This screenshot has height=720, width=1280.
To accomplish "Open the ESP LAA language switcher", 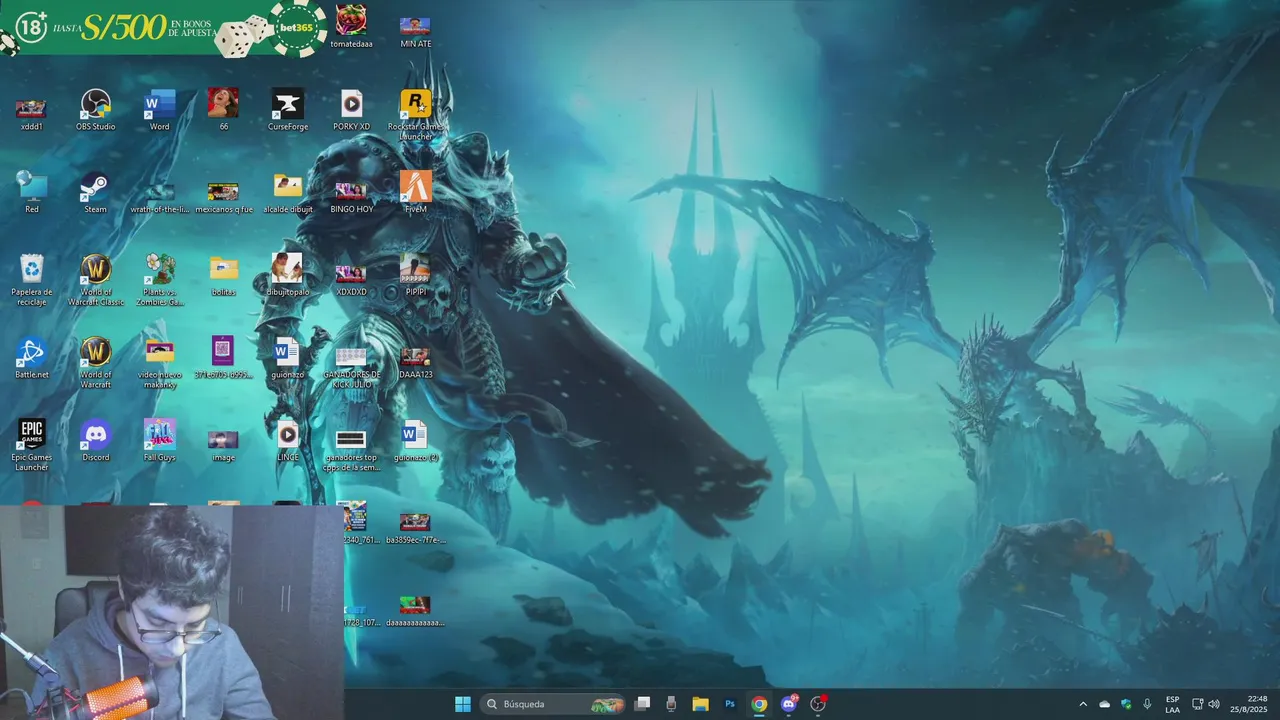I will 1172,704.
